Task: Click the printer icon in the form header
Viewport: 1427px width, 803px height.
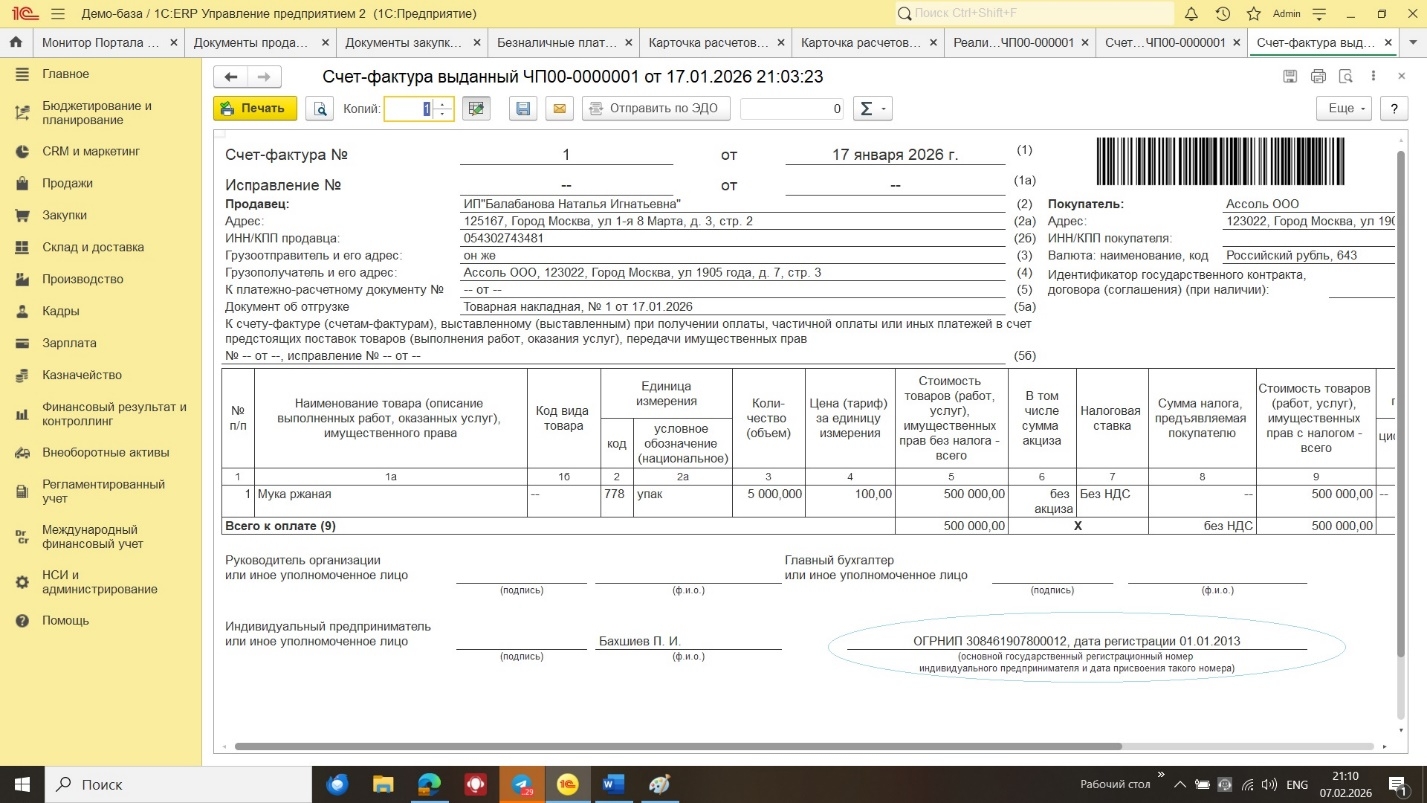Action: [1318, 77]
